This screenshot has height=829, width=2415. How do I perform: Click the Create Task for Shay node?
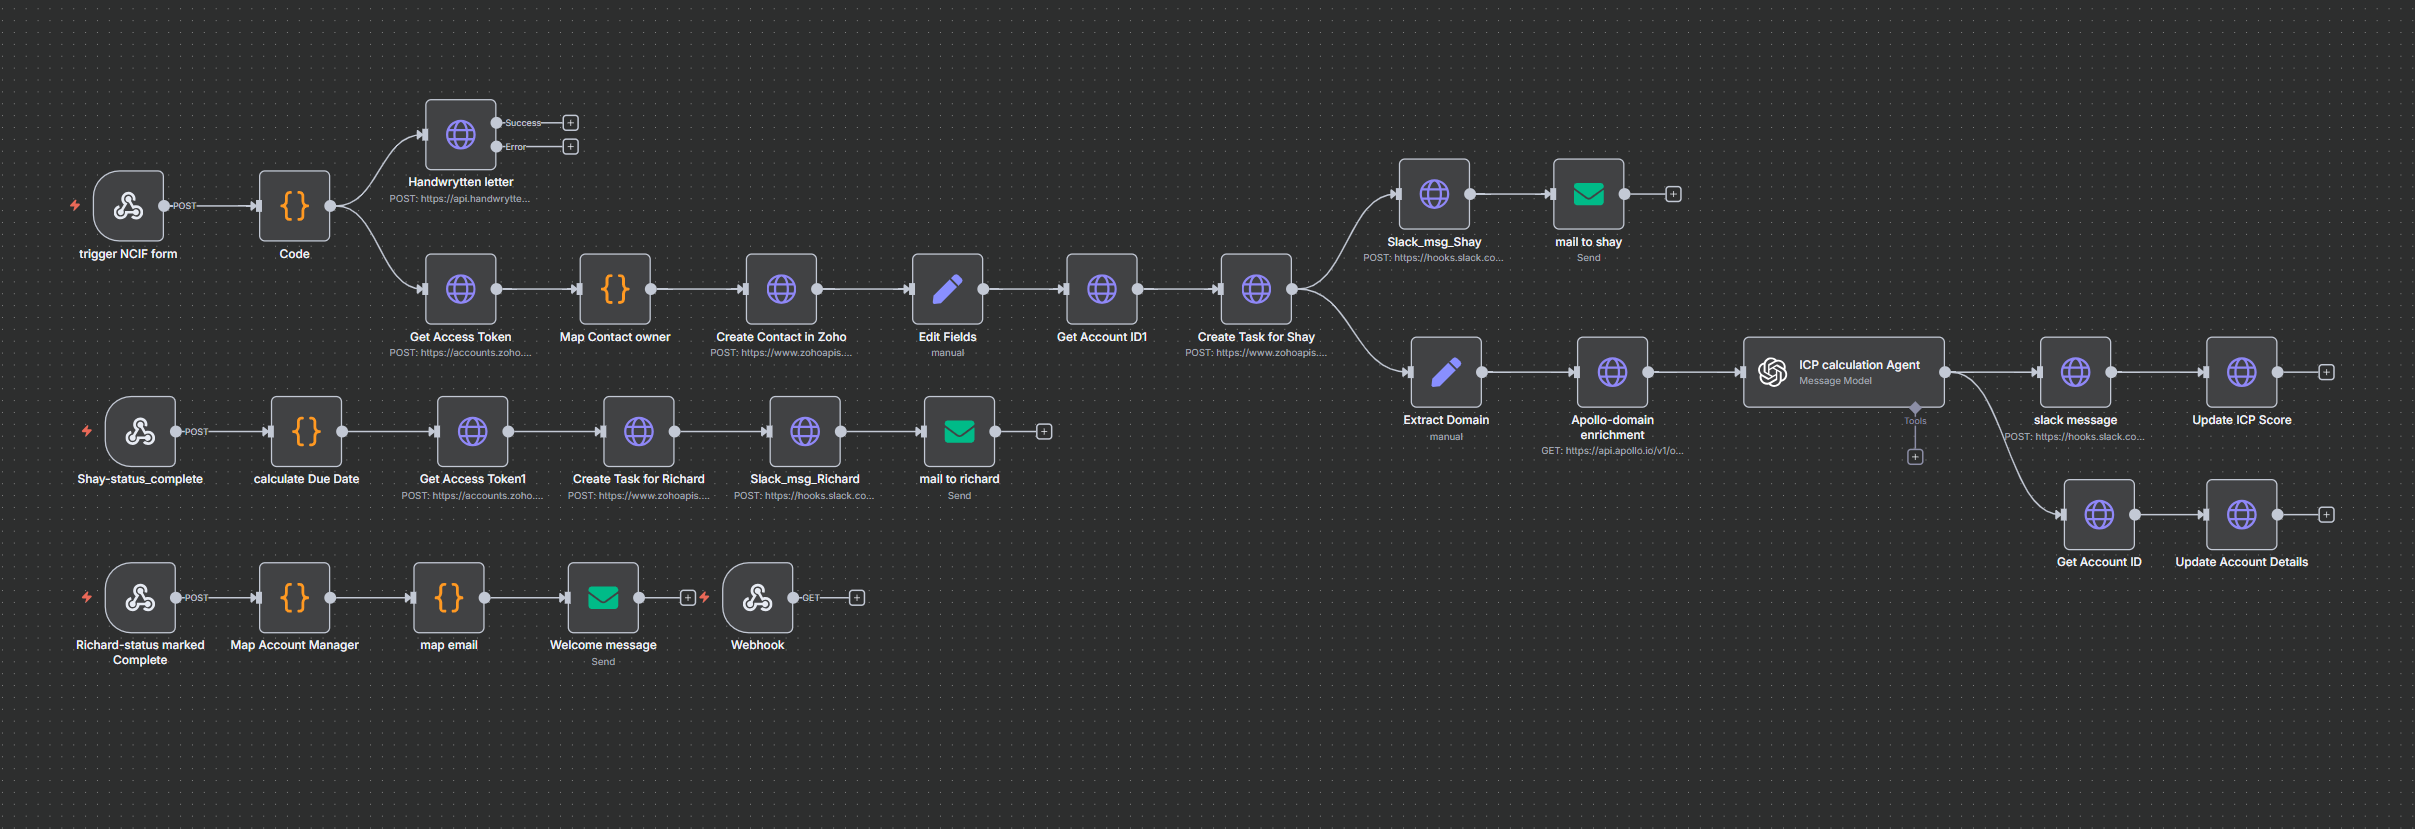pyautogui.click(x=1256, y=289)
